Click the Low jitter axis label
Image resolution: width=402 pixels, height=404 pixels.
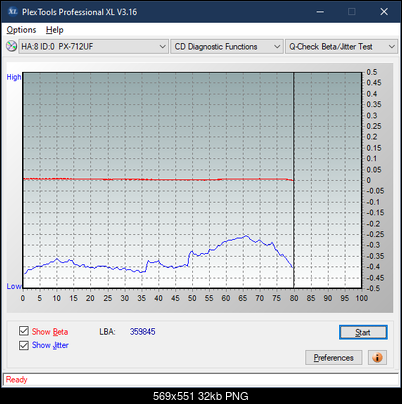14,286
